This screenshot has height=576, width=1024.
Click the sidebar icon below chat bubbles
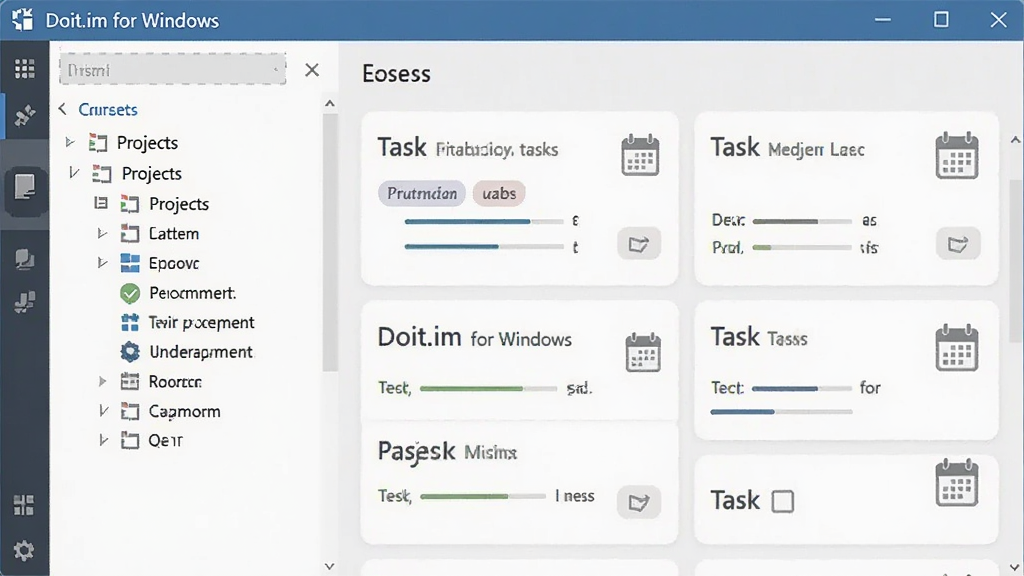click(x=25, y=302)
